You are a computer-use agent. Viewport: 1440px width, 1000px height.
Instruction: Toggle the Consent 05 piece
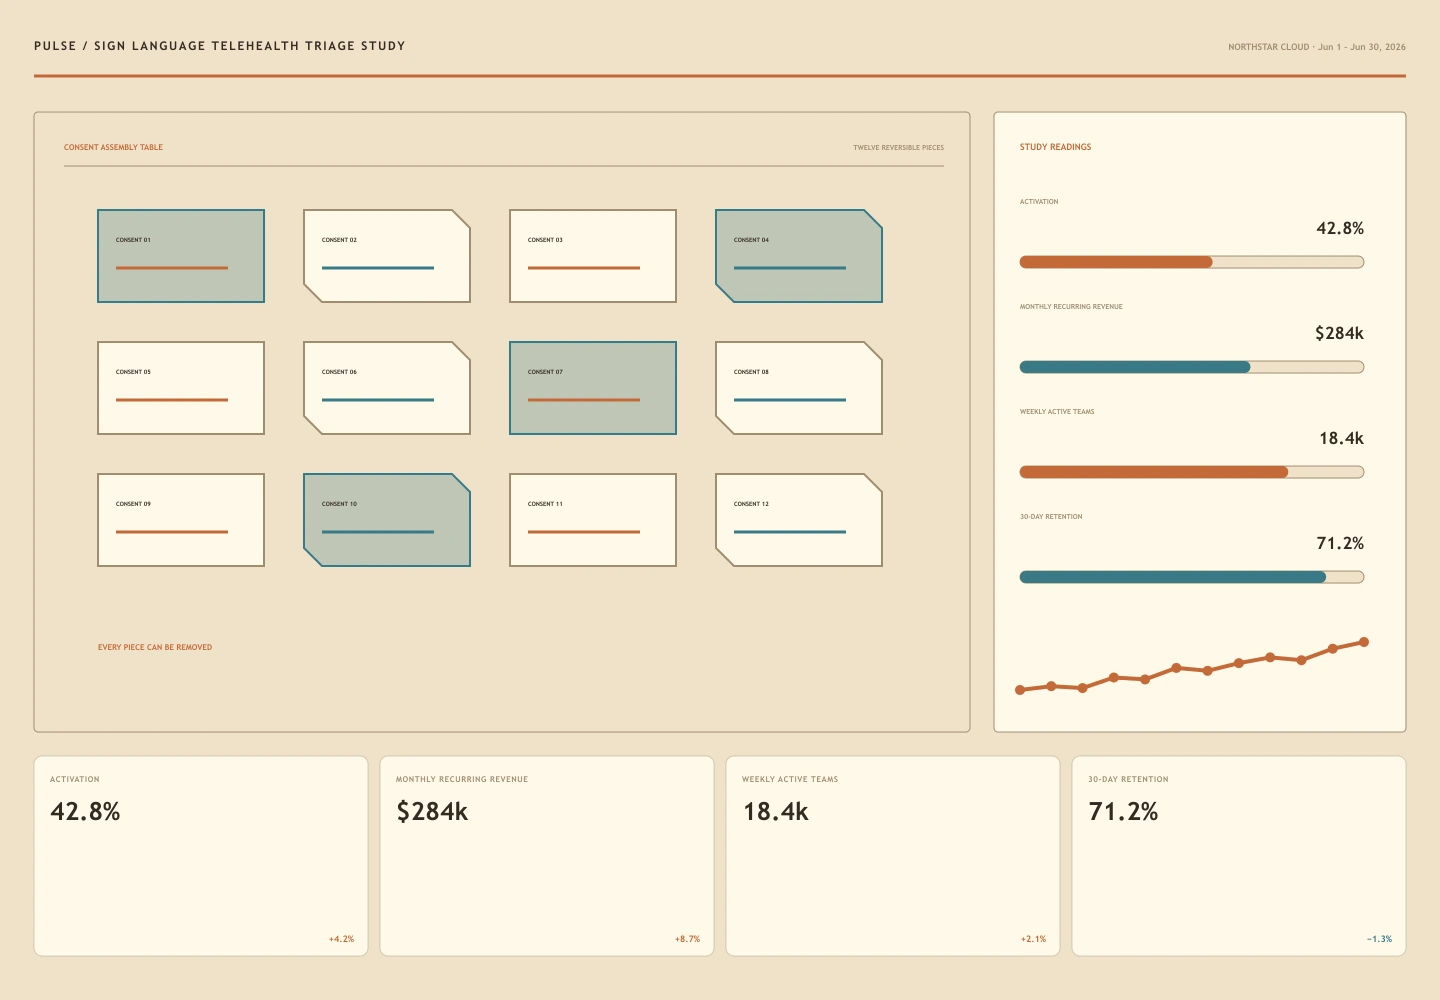(181, 388)
